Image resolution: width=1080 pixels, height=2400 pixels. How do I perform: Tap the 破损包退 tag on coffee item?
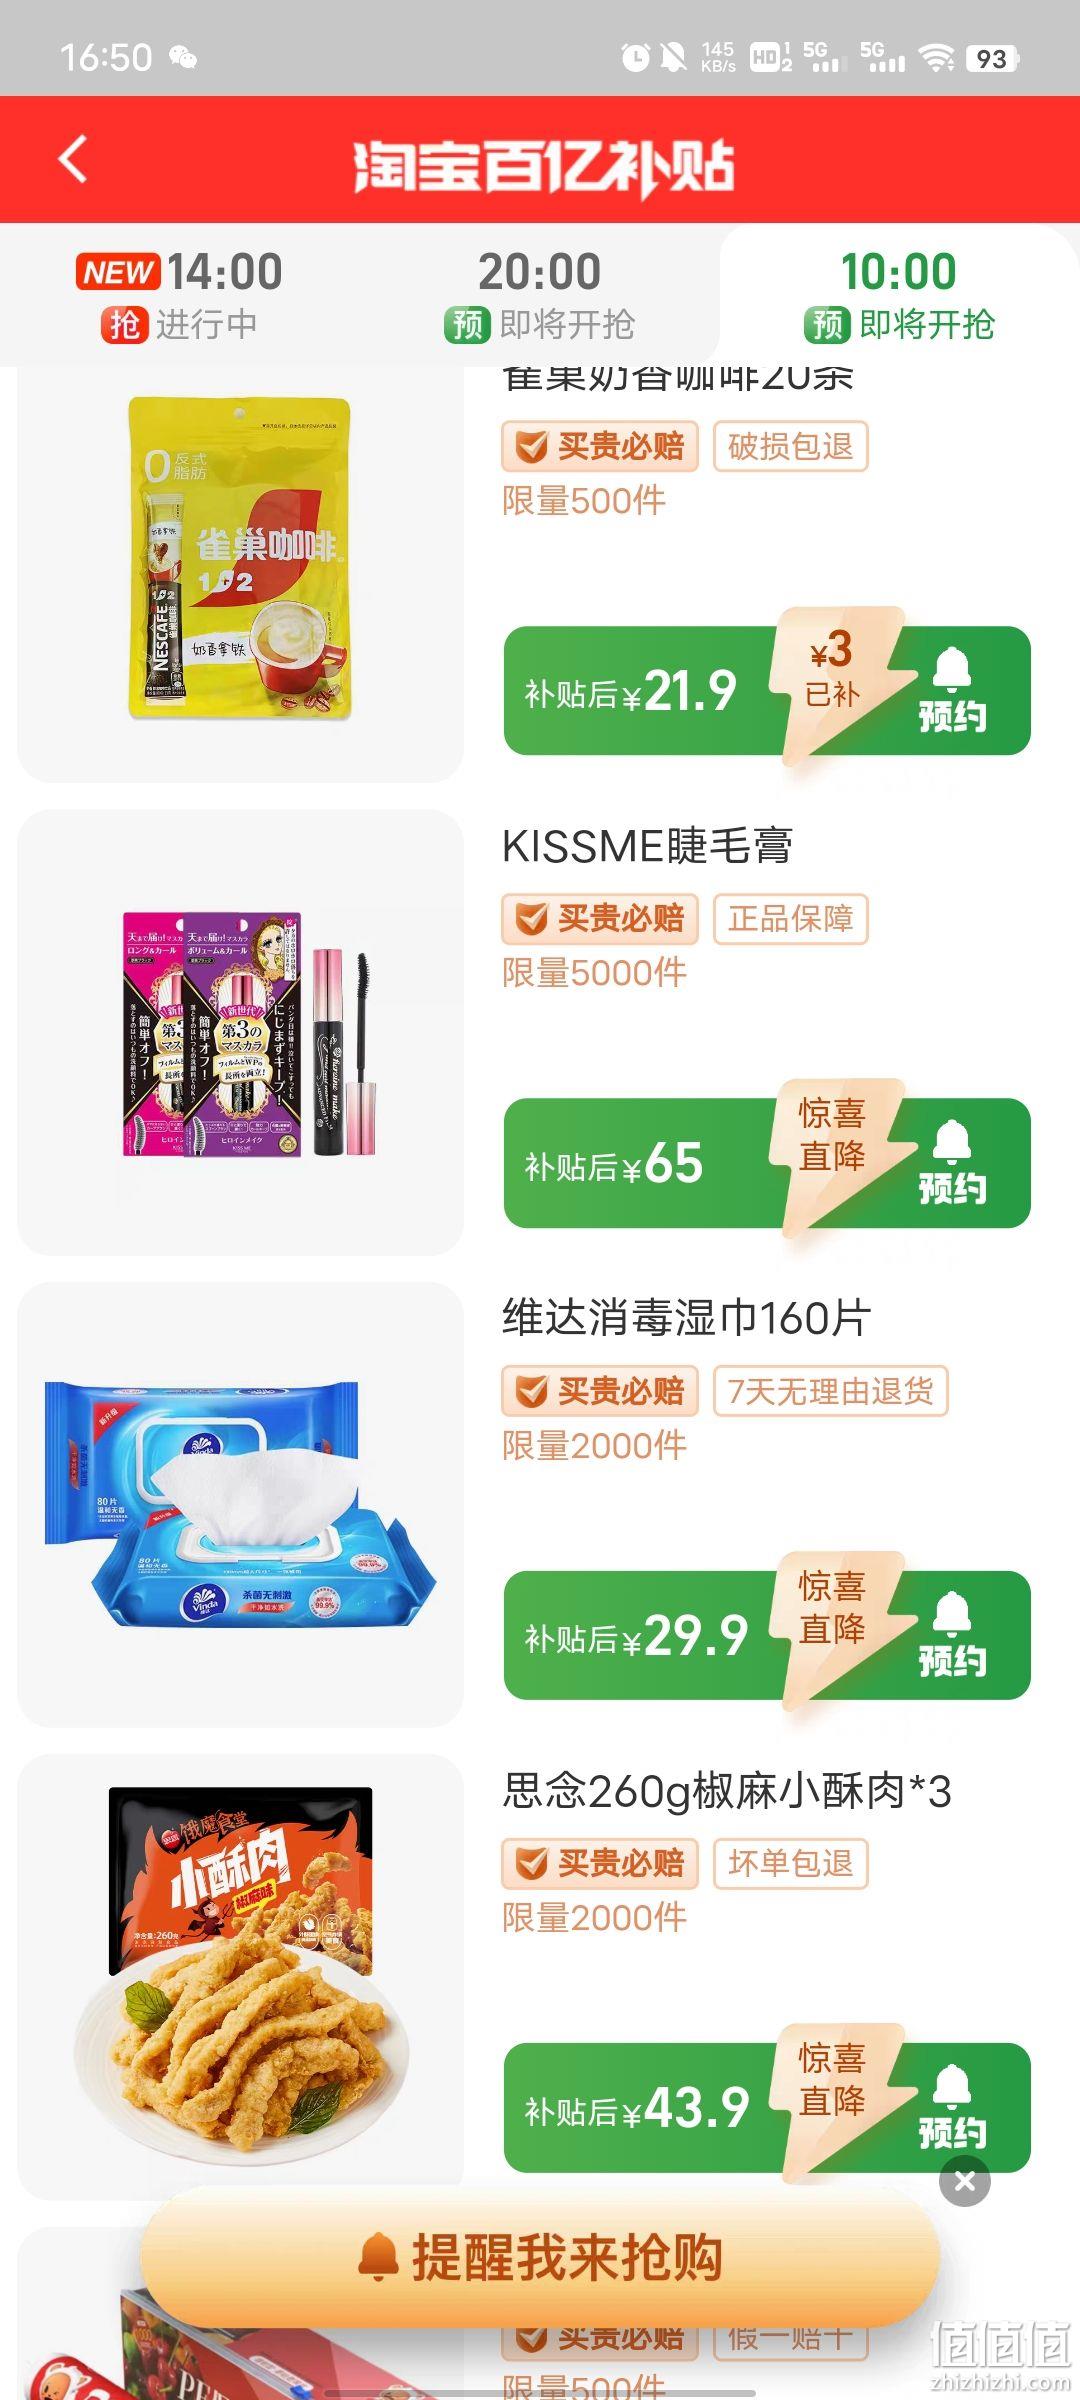click(x=790, y=446)
